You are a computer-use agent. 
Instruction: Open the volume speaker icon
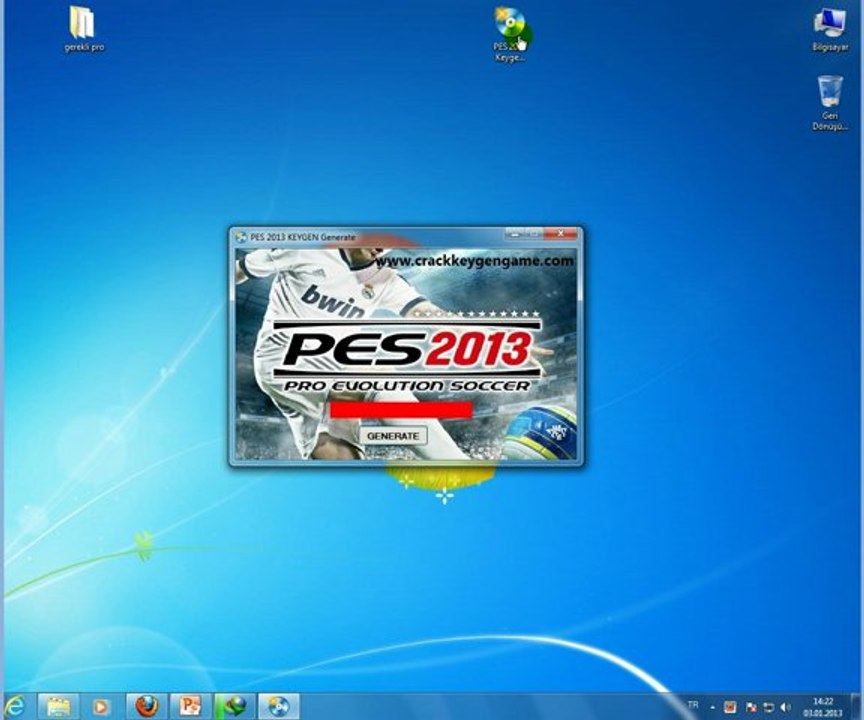click(x=786, y=707)
